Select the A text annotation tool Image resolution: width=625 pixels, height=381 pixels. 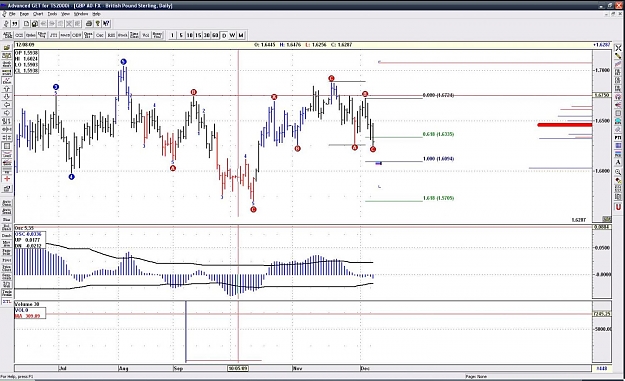click(x=618, y=162)
